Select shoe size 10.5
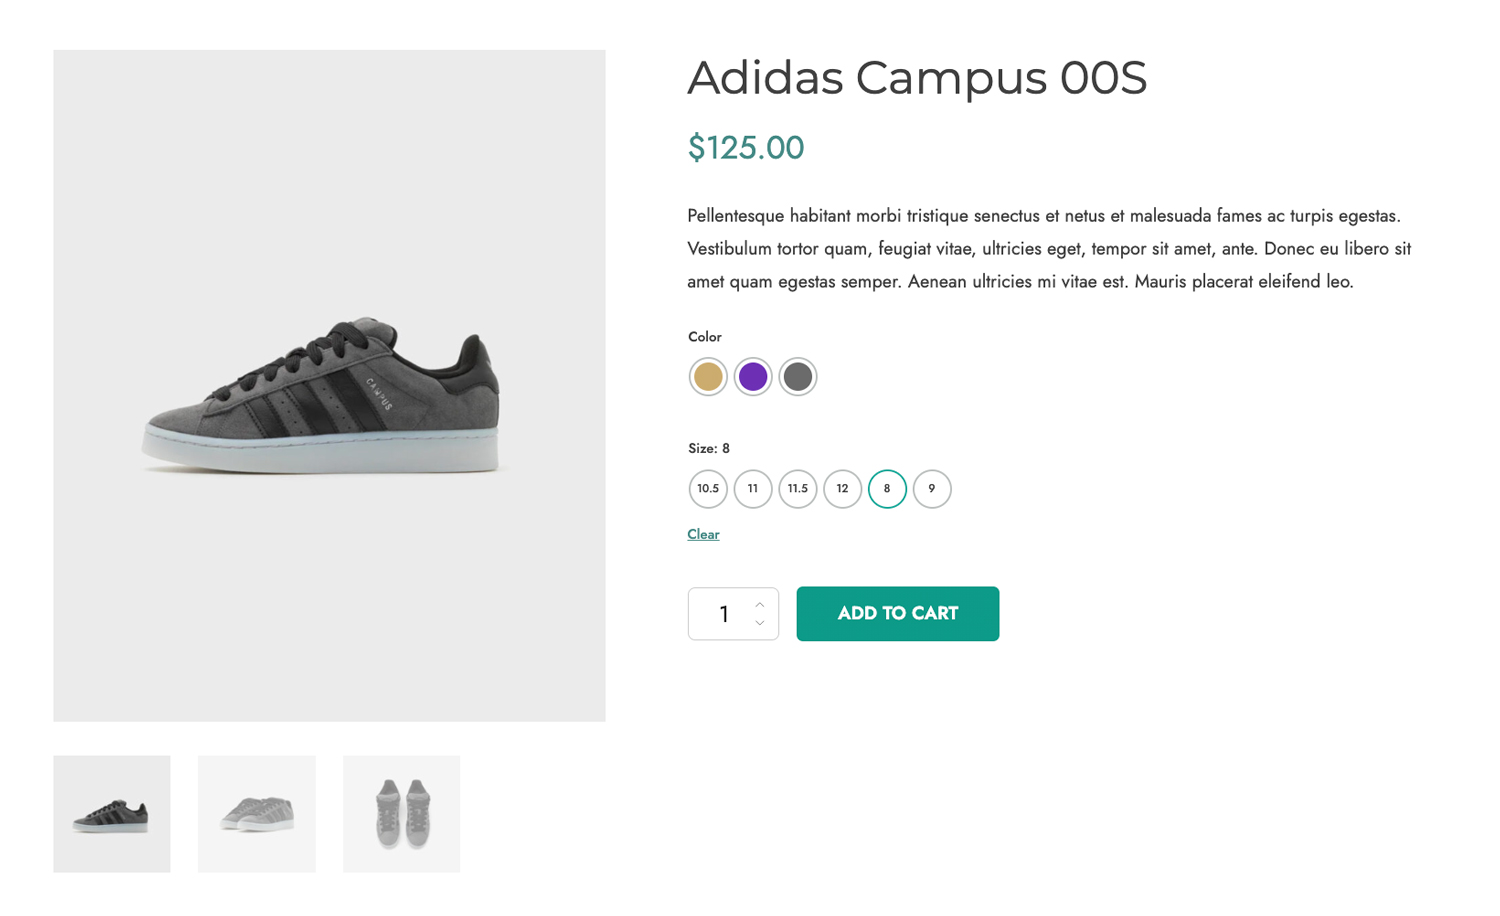Viewport: 1500px width, 916px height. (x=708, y=489)
